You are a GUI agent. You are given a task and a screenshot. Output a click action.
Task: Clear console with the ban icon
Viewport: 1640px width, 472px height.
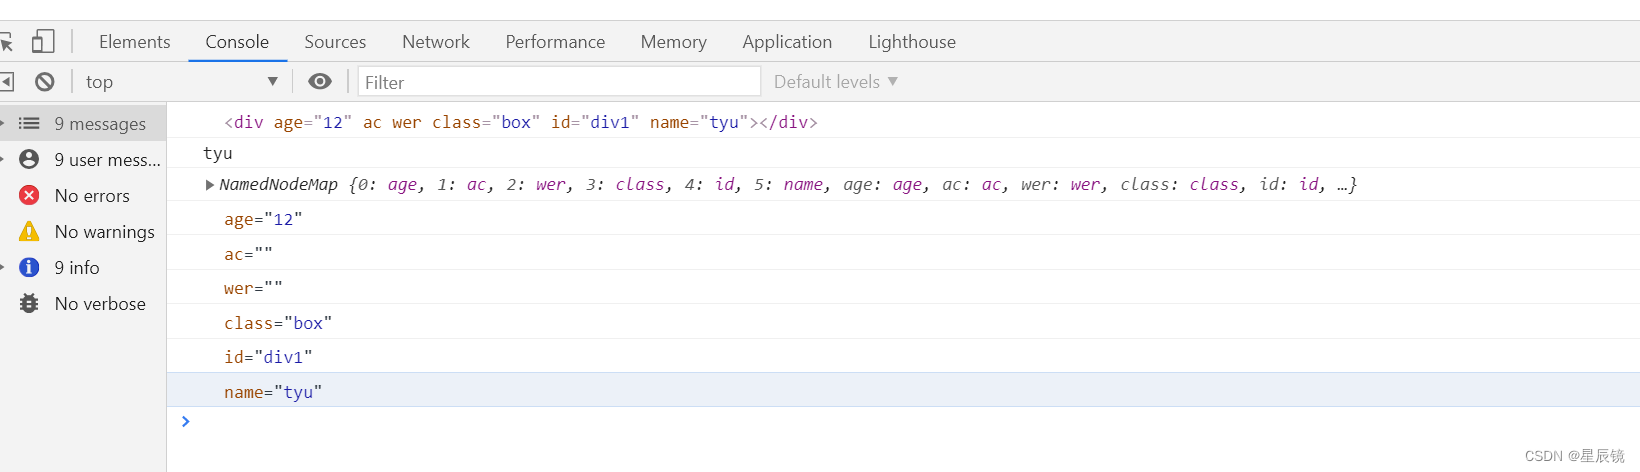45,82
